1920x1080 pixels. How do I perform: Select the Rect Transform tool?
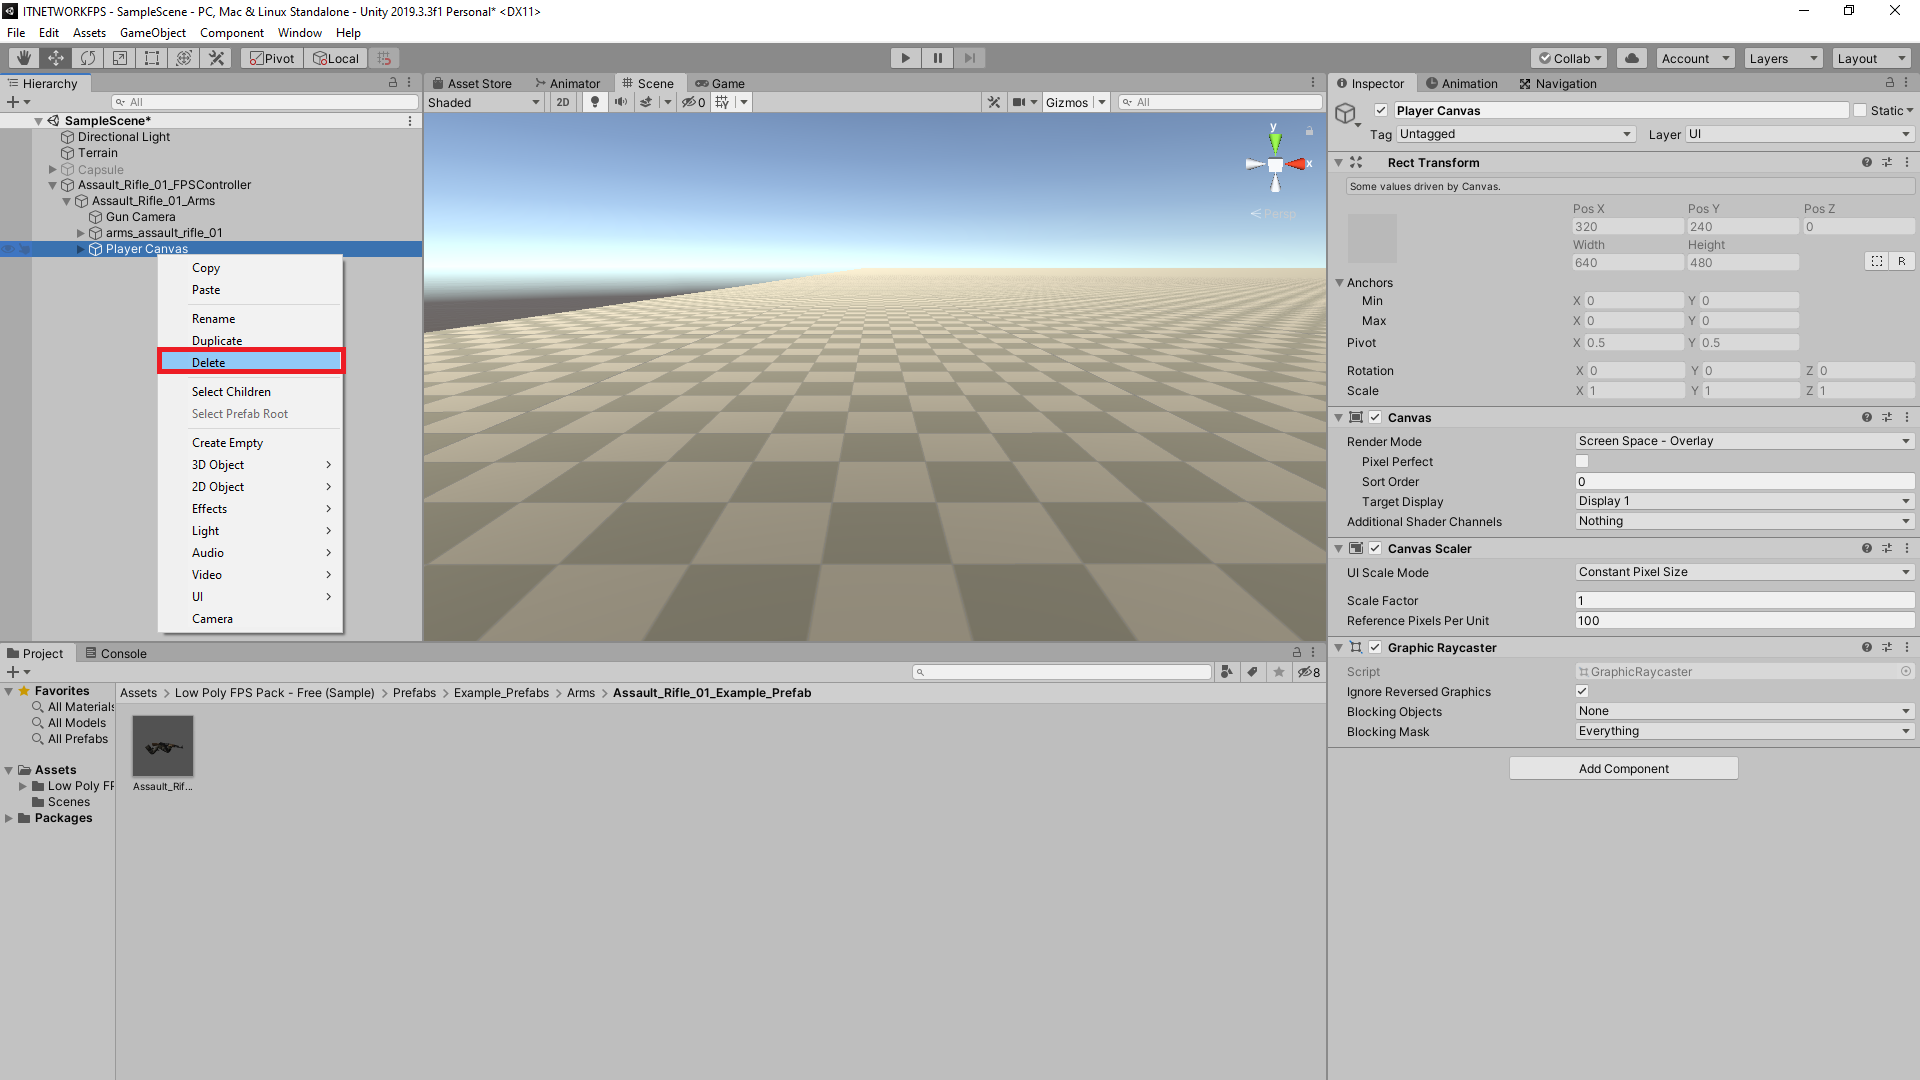[151, 57]
